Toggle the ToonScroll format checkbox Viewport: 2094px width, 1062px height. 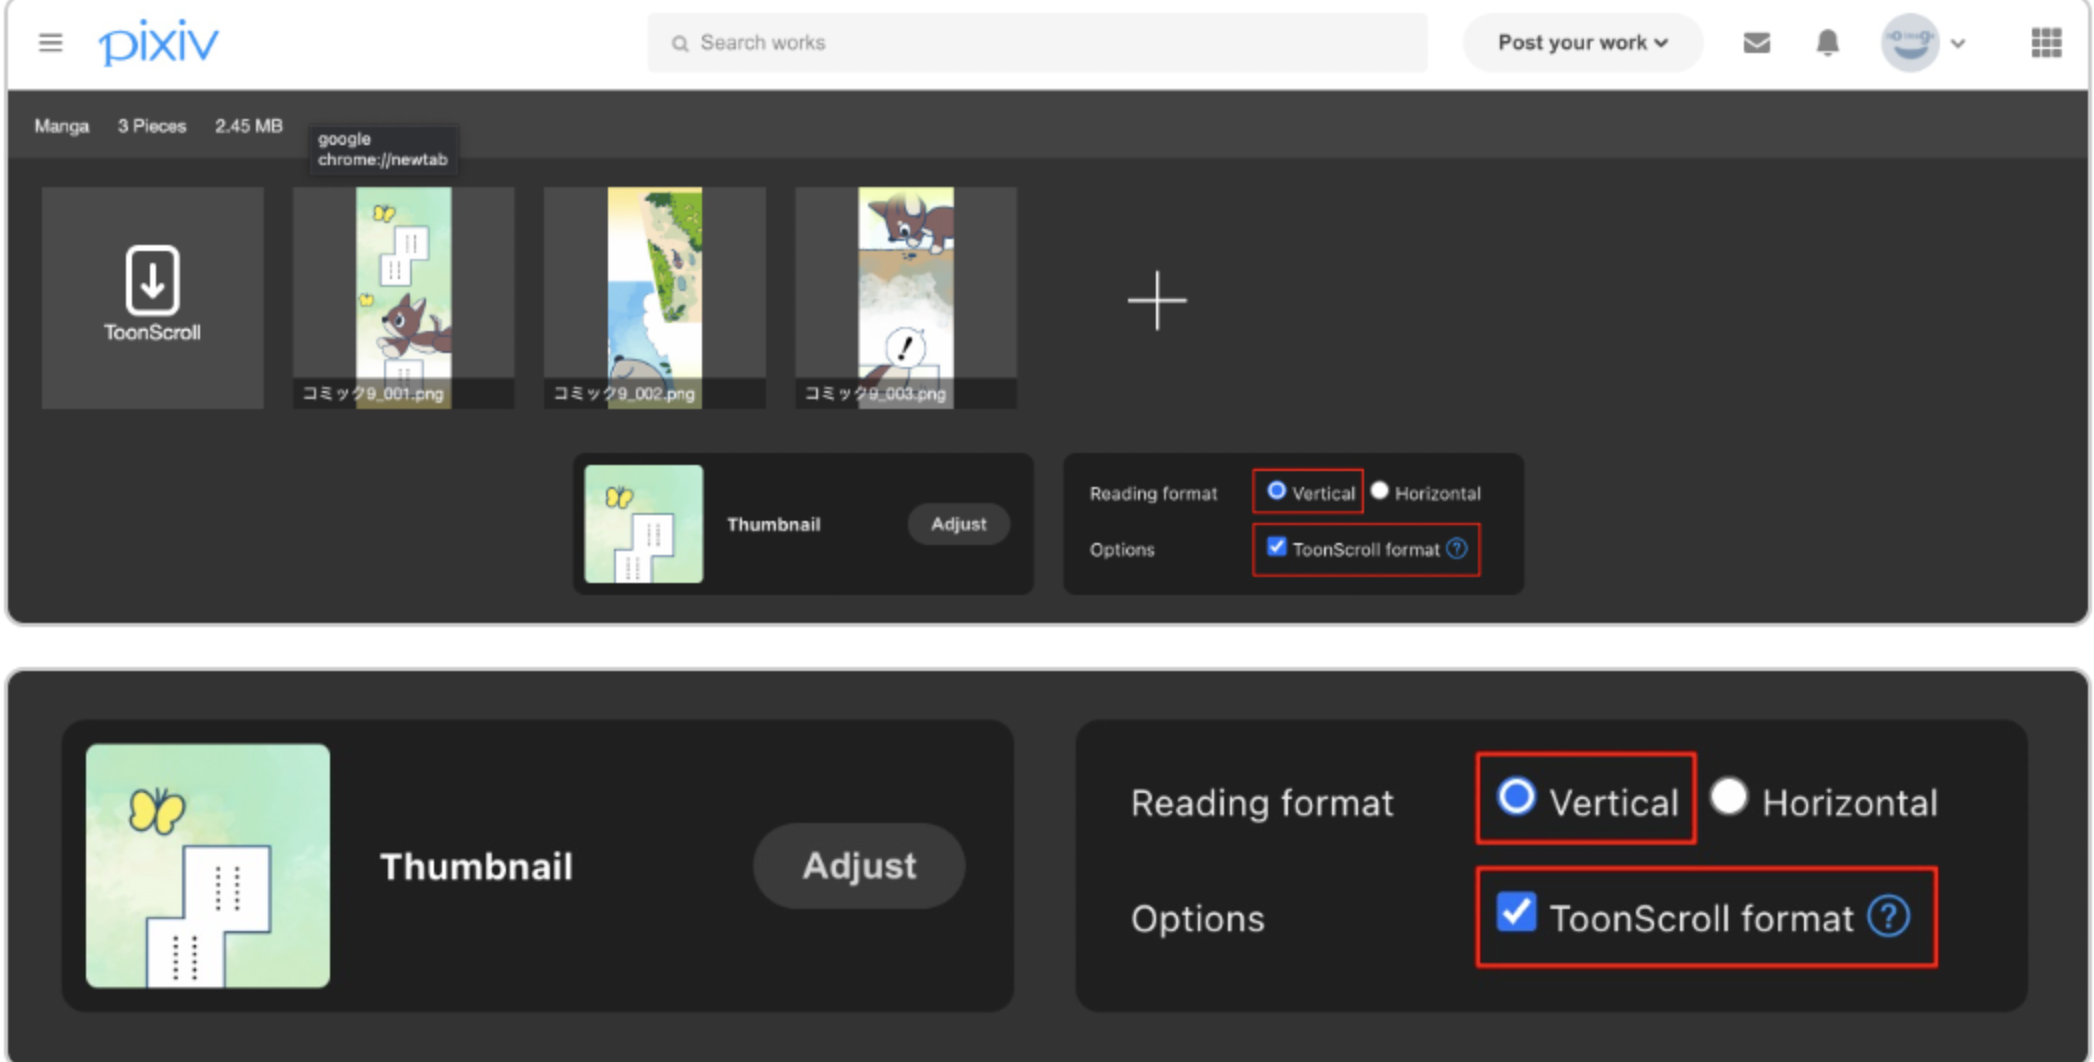[1277, 547]
